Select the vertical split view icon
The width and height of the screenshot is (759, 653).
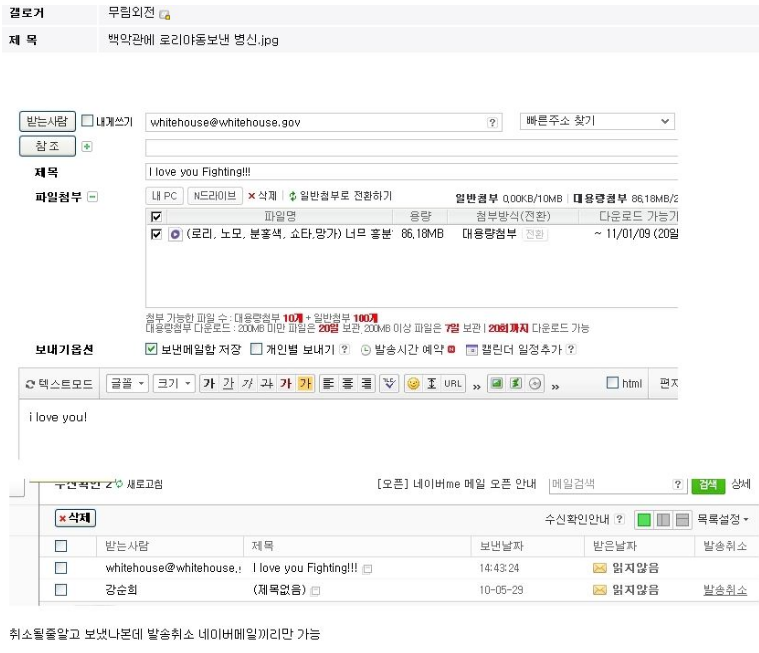pyautogui.click(x=663, y=520)
